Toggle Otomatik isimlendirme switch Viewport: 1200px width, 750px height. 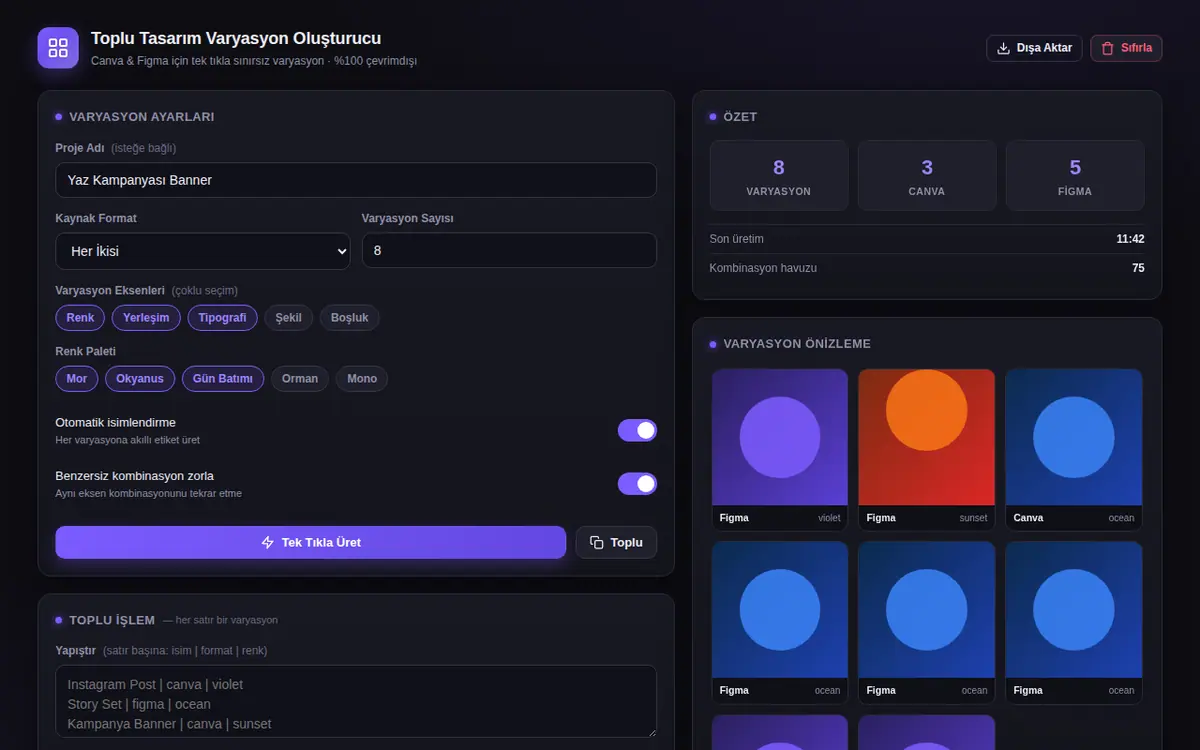(x=637, y=430)
